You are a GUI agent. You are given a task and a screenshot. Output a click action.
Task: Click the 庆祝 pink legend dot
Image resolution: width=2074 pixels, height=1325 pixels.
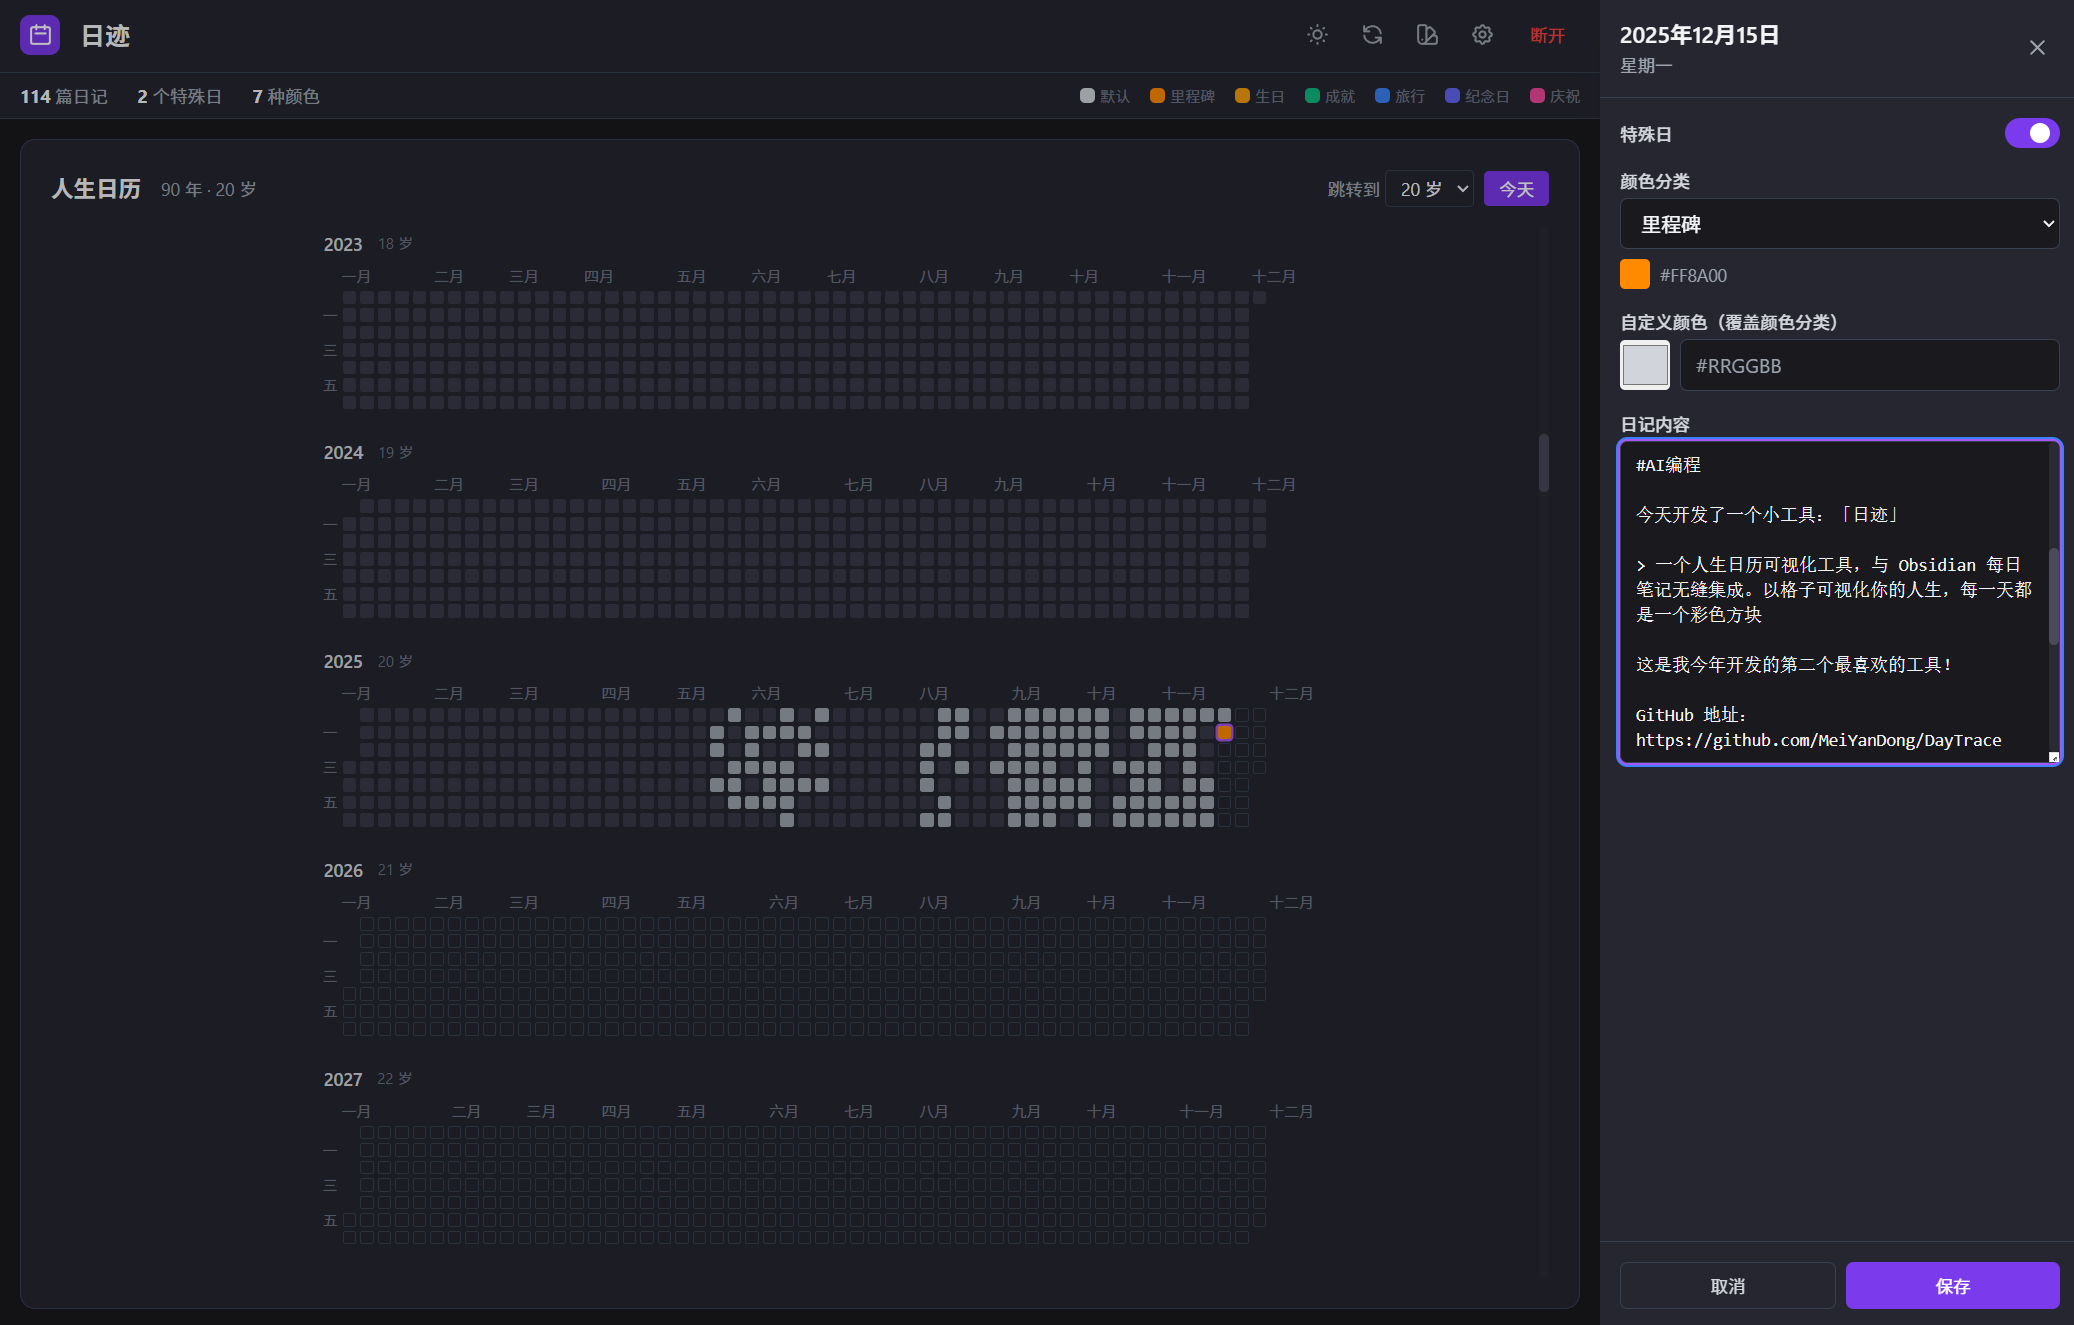tap(1537, 96)
